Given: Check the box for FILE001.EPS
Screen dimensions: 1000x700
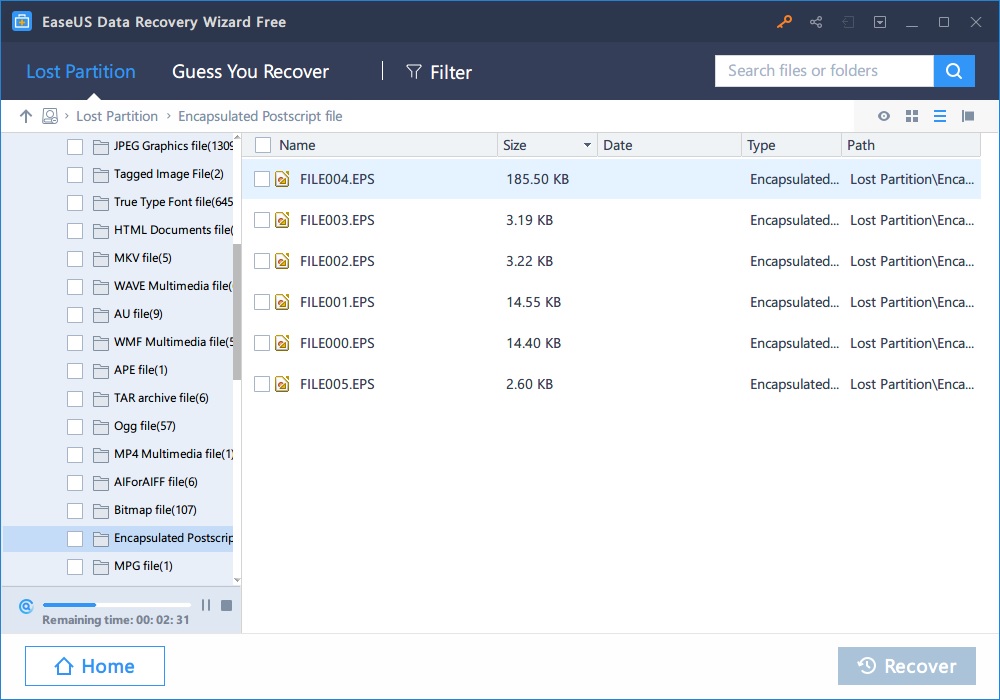Looking at the screenshot, I should pyautogui.click(x=262, y=302).
